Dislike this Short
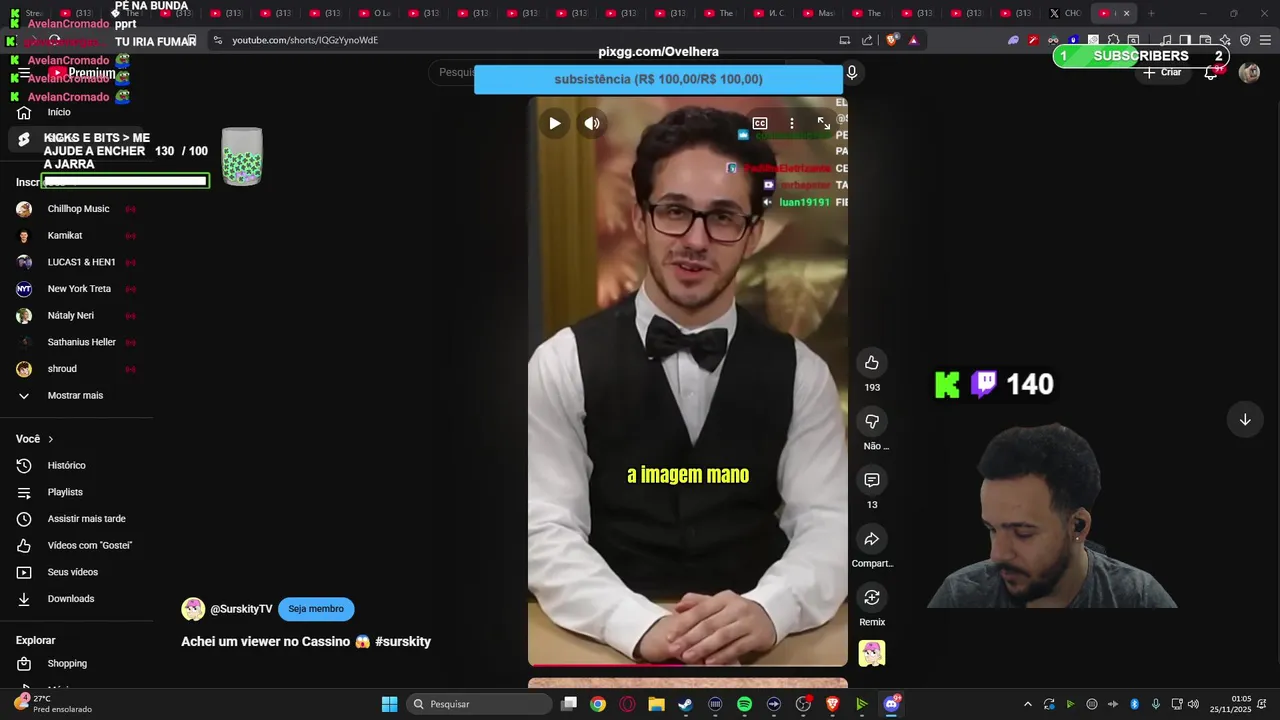1280x720 pixels. 872,421
